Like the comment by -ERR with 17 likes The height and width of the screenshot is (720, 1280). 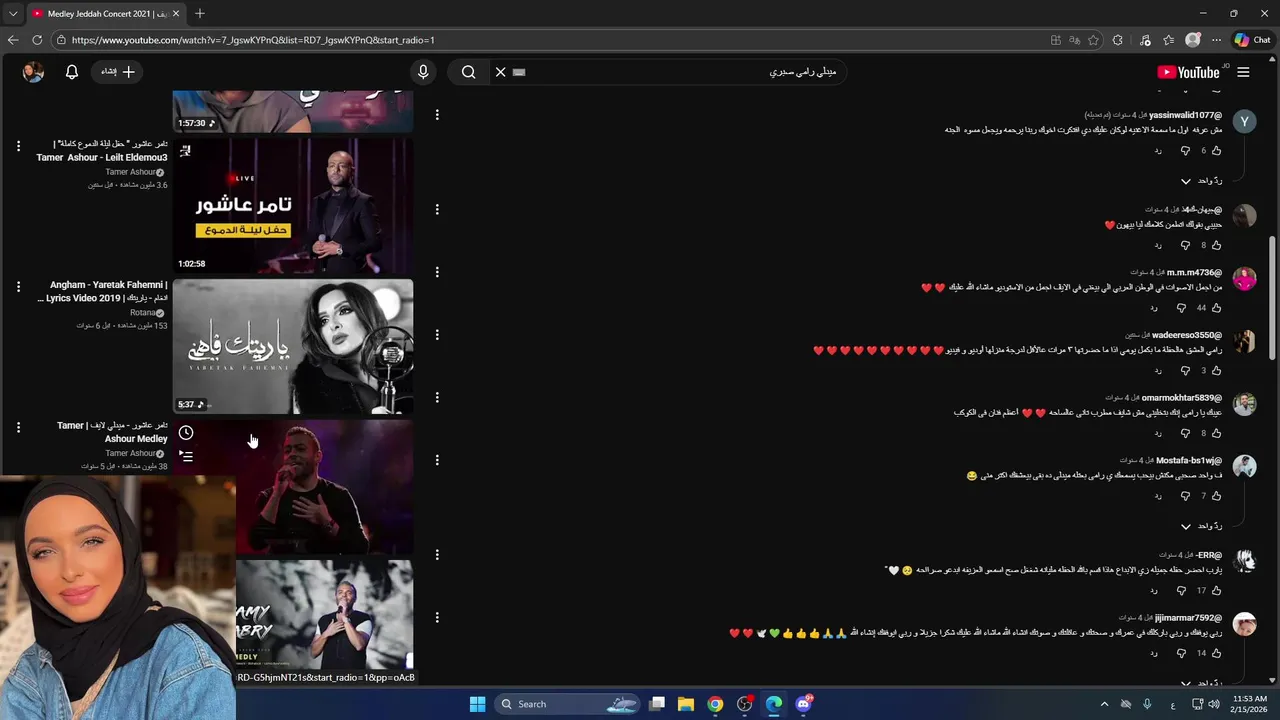(x=1216, y=590)
